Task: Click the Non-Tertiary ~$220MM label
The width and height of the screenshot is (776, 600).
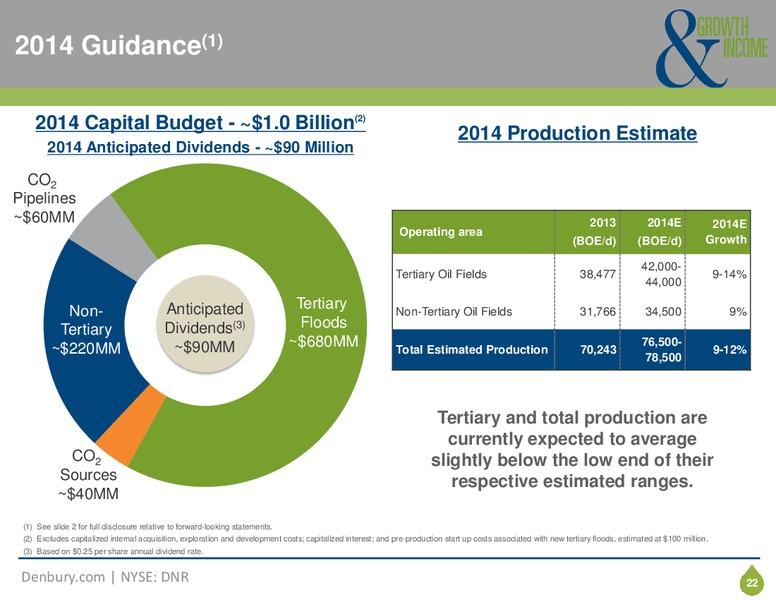Action: pyautogui.click(x=86, y=329)
